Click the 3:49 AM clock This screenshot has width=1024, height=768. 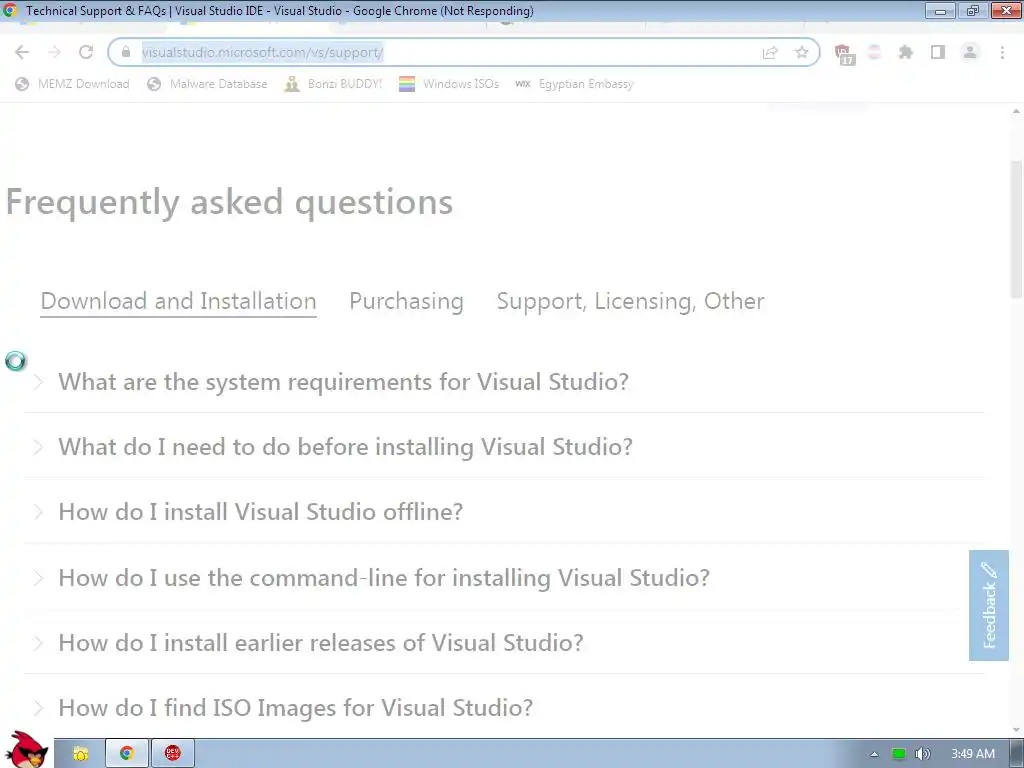tap(972, 754)
